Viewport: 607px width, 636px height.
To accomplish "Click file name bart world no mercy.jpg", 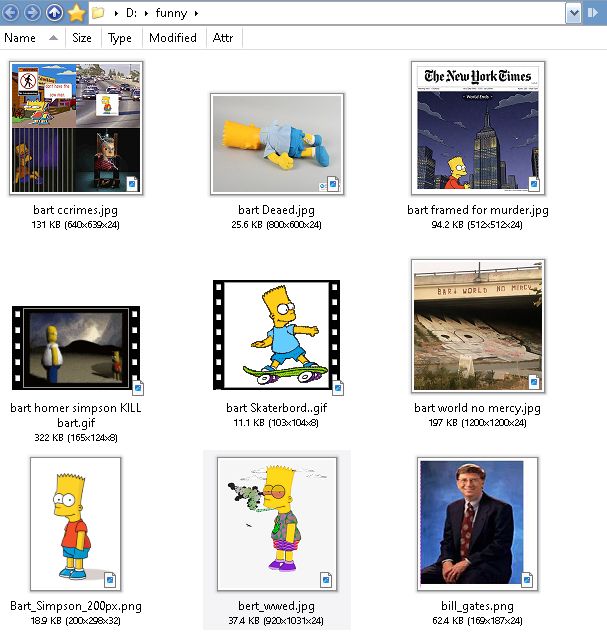I will [x=478, y=408].
